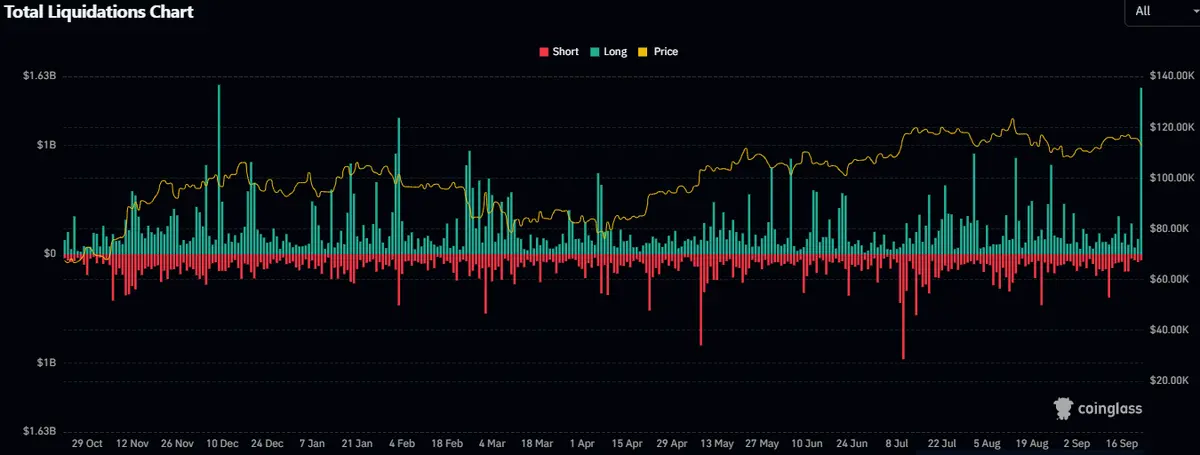
Task: Click the Total Liquidations Chart title
Action: [98, 12]
